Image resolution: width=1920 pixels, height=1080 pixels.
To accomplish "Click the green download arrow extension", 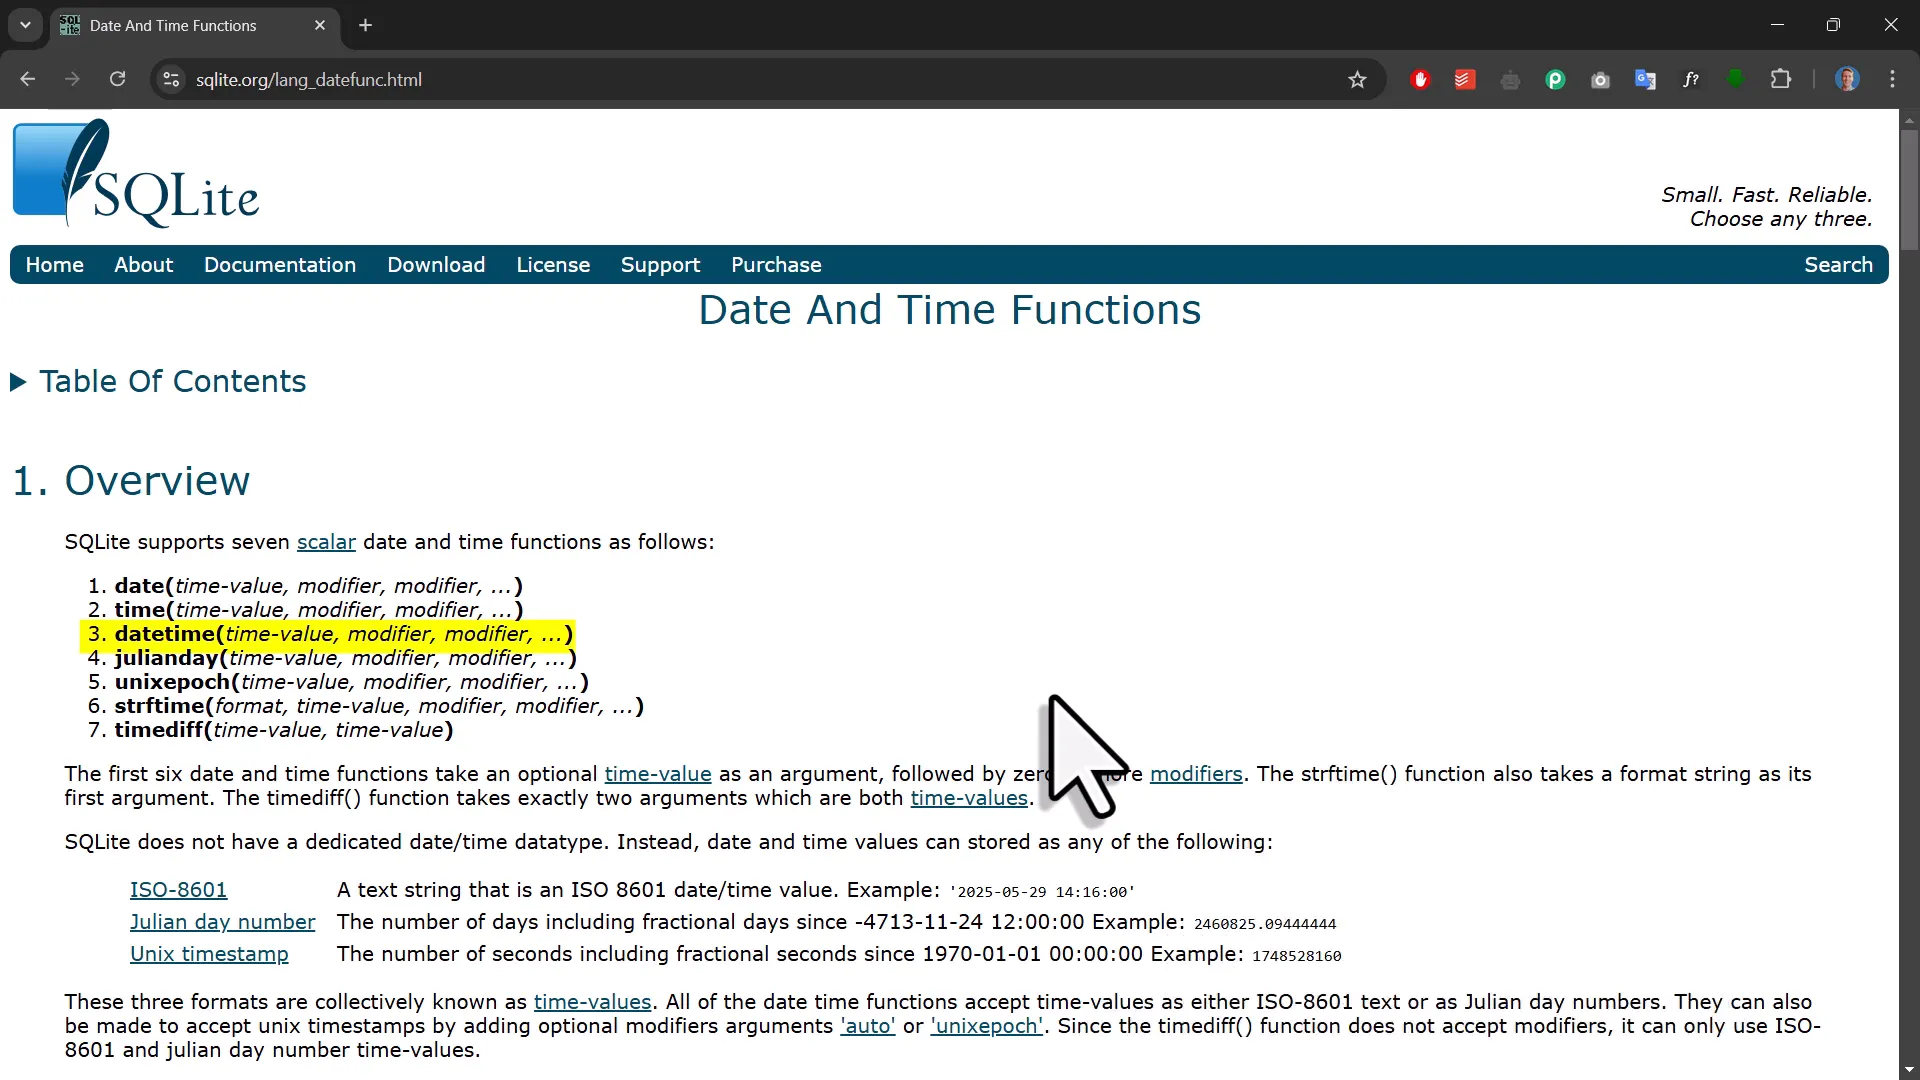I will coord(1736,79).
